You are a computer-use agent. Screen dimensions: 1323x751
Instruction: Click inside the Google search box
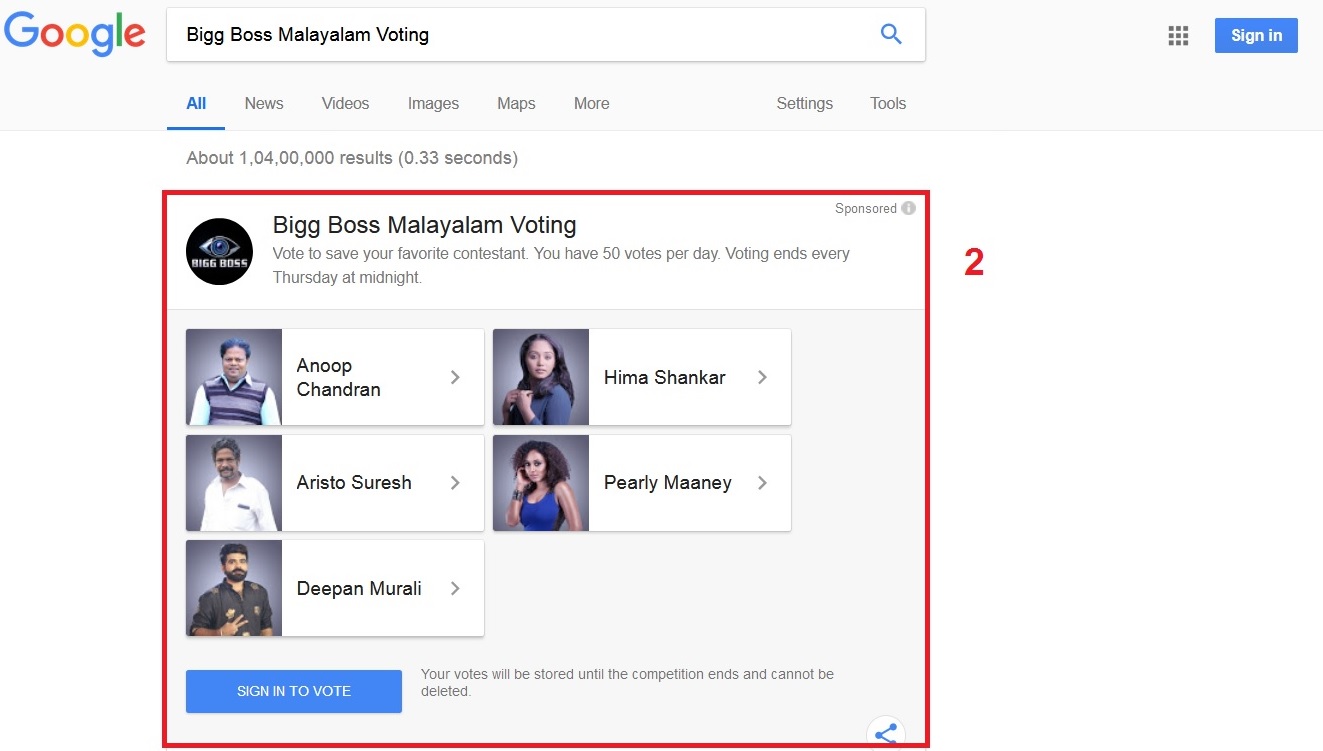click(x=520, y=35)
